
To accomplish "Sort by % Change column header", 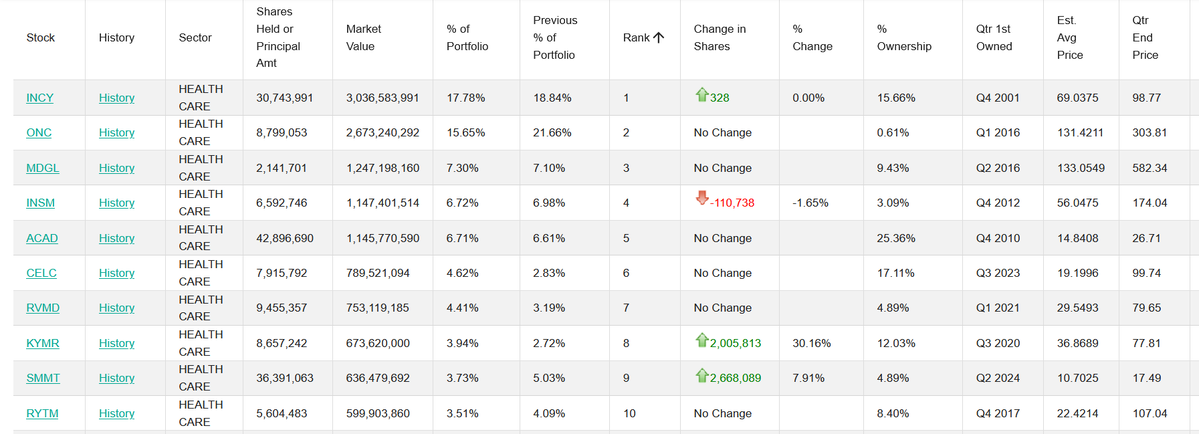I will [812, 37].
